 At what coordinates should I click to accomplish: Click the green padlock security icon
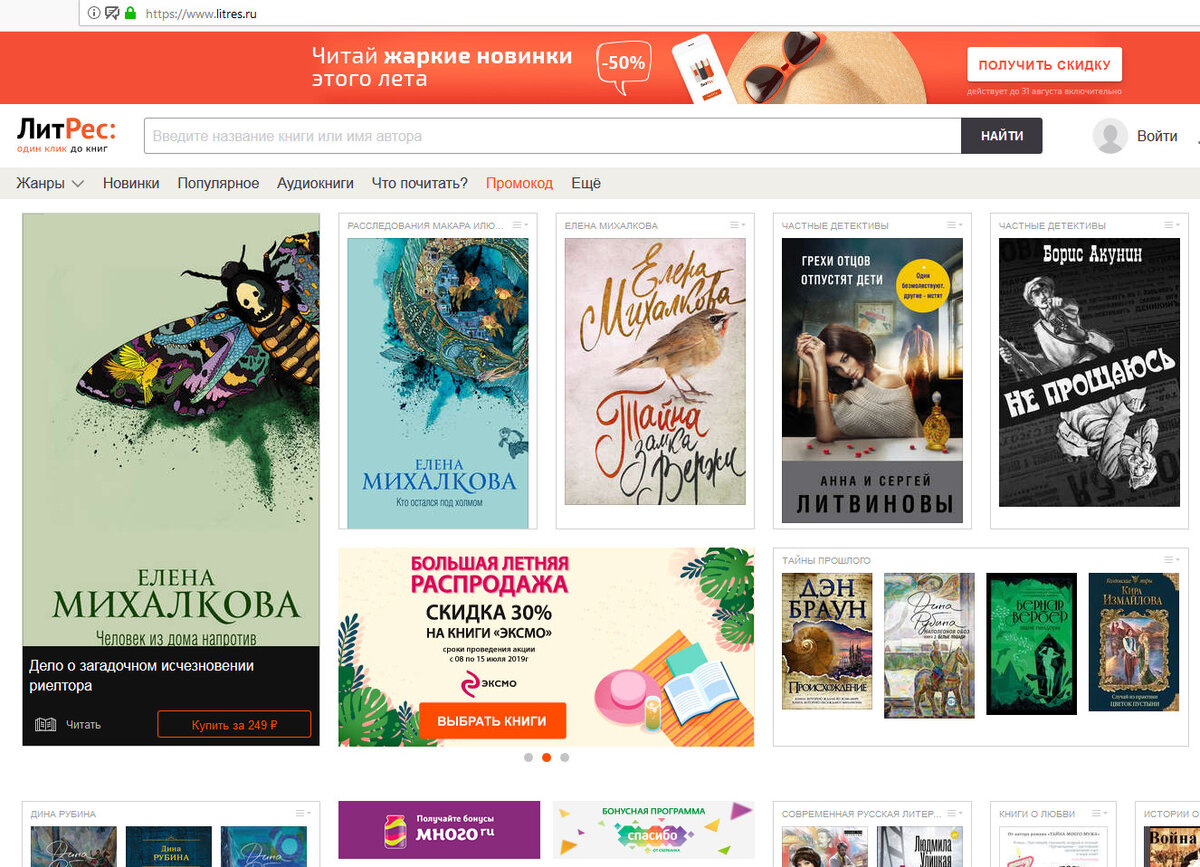(130, 14)
